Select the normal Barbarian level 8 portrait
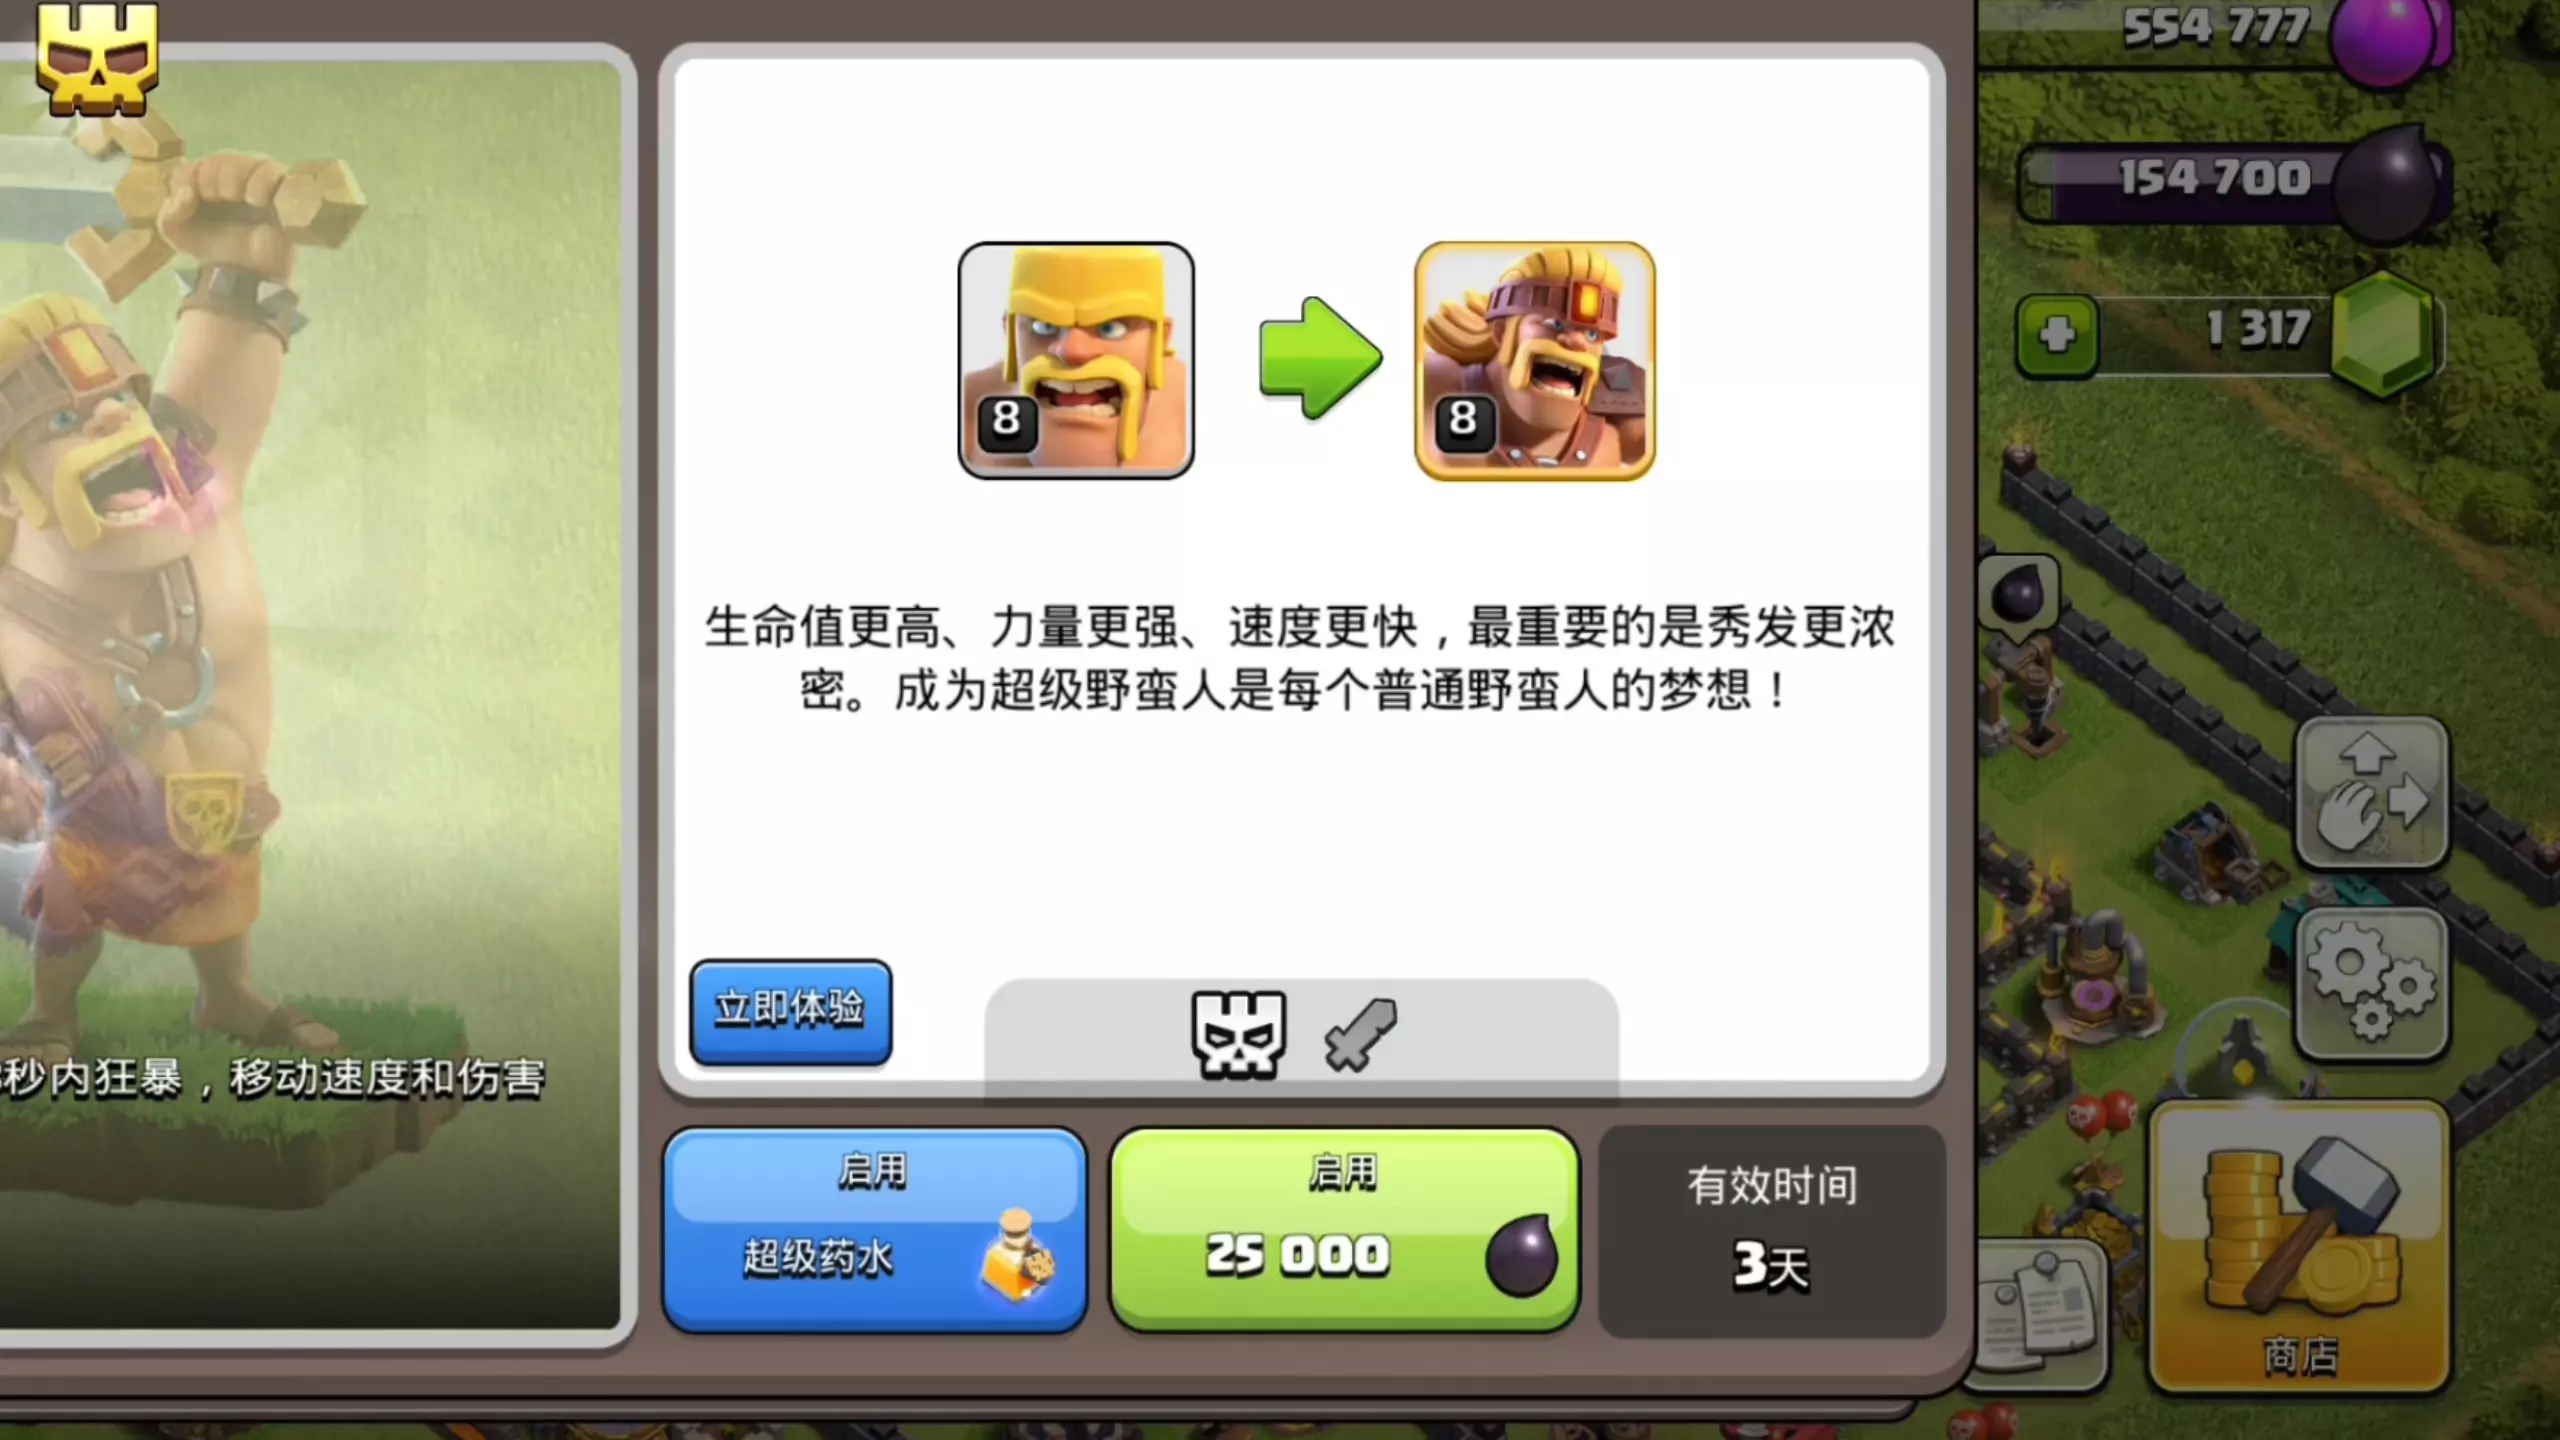 pyautogui.click(x=1076, y=360)
